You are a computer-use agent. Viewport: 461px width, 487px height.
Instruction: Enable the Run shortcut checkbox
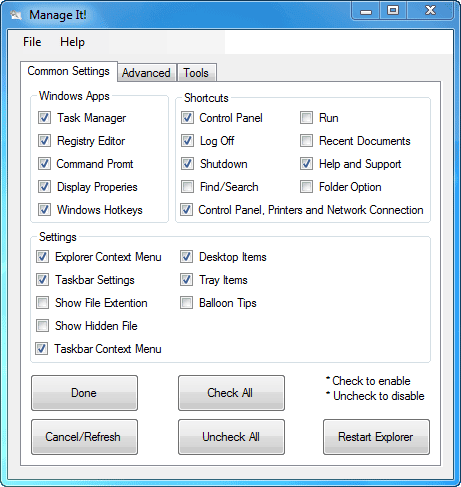coord(306,118)
